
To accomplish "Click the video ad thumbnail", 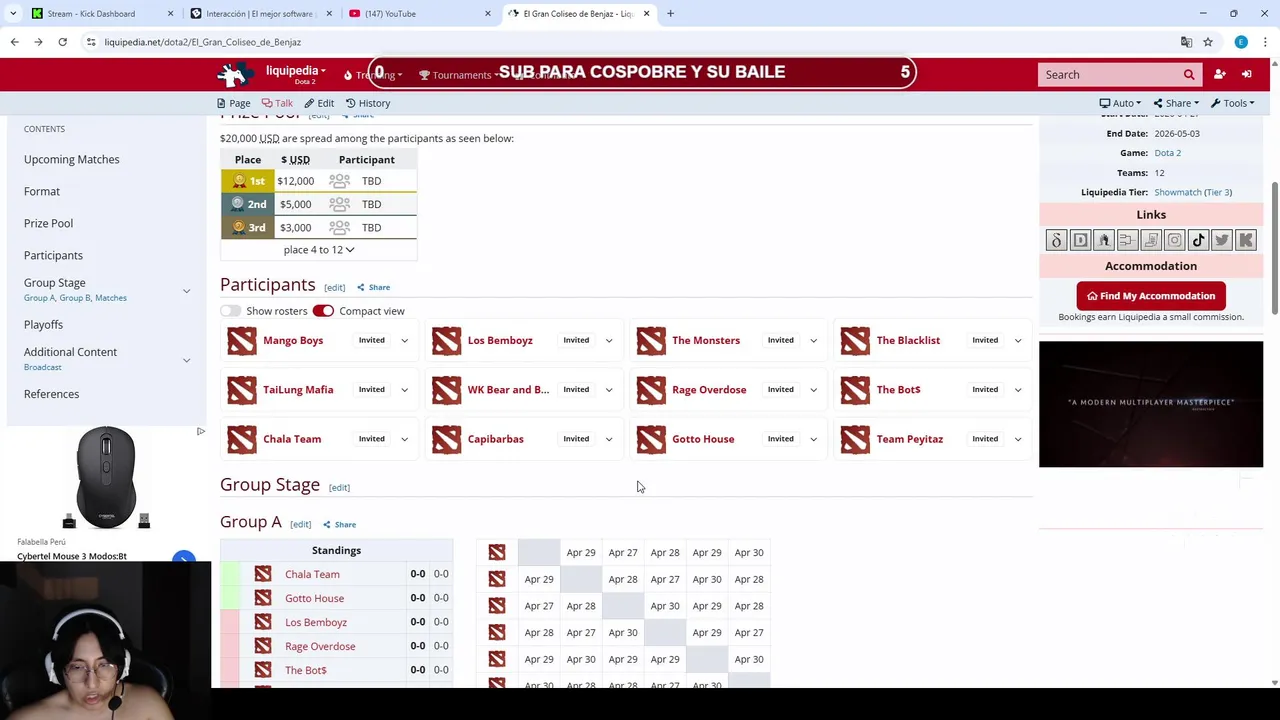I will (x=1151, y=404).
